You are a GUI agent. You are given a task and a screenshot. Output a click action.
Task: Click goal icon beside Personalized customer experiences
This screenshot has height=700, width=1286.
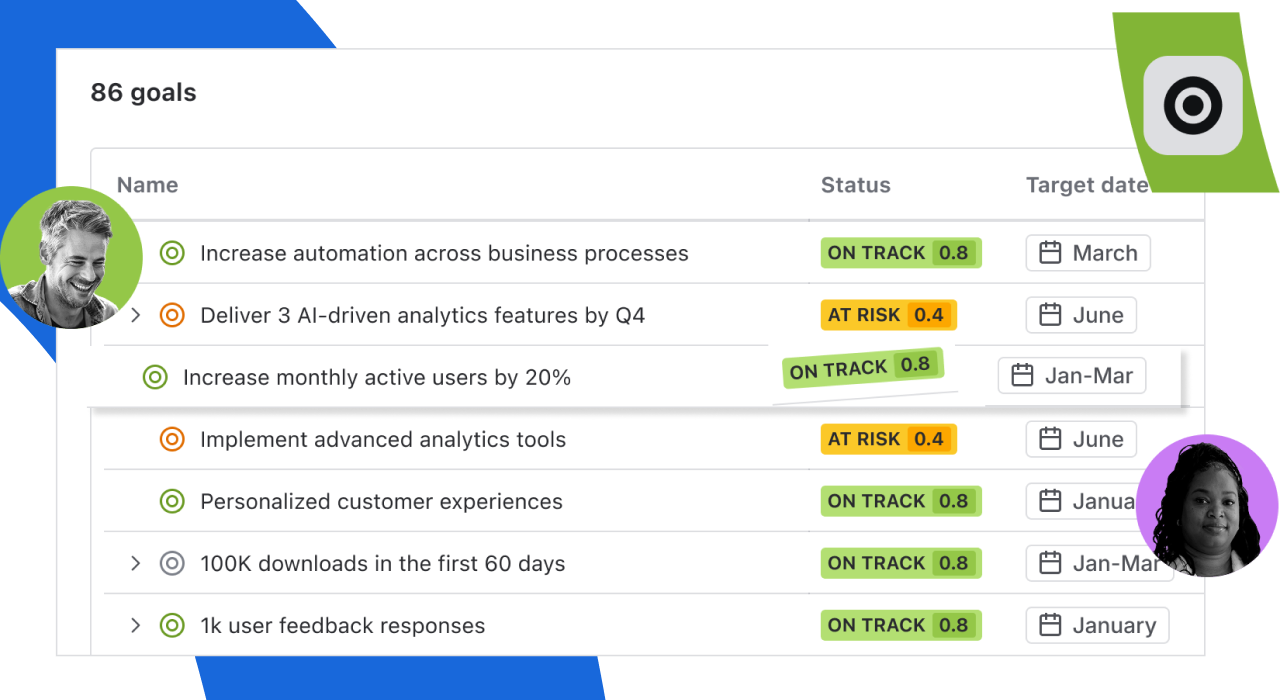coord(172,501)
